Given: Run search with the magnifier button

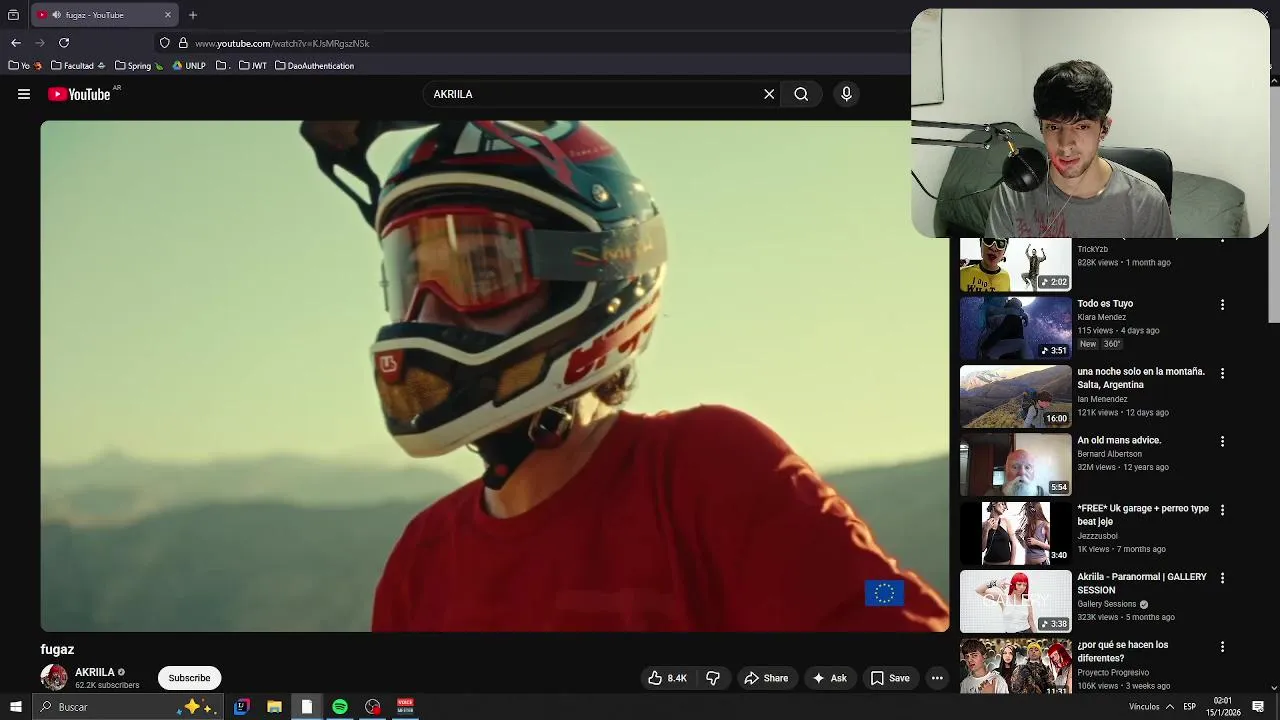Looking at the screenshot, I should click(801, 94).
